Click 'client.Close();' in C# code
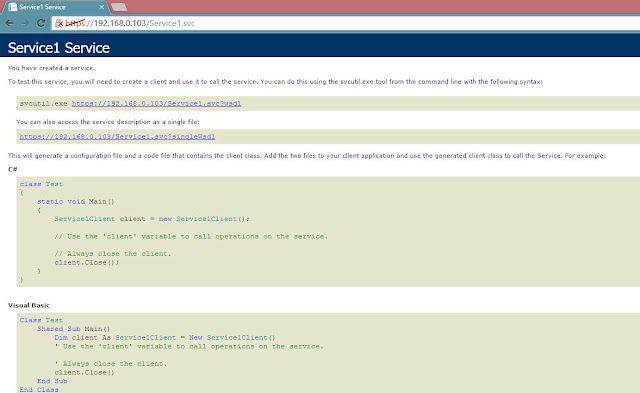 pos(87,263)
